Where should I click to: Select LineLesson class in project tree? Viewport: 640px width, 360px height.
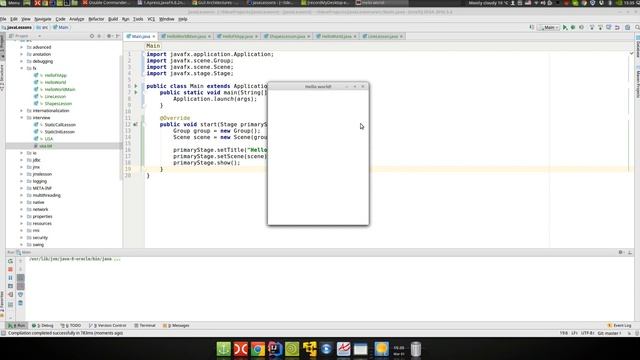tap(55, 97)
